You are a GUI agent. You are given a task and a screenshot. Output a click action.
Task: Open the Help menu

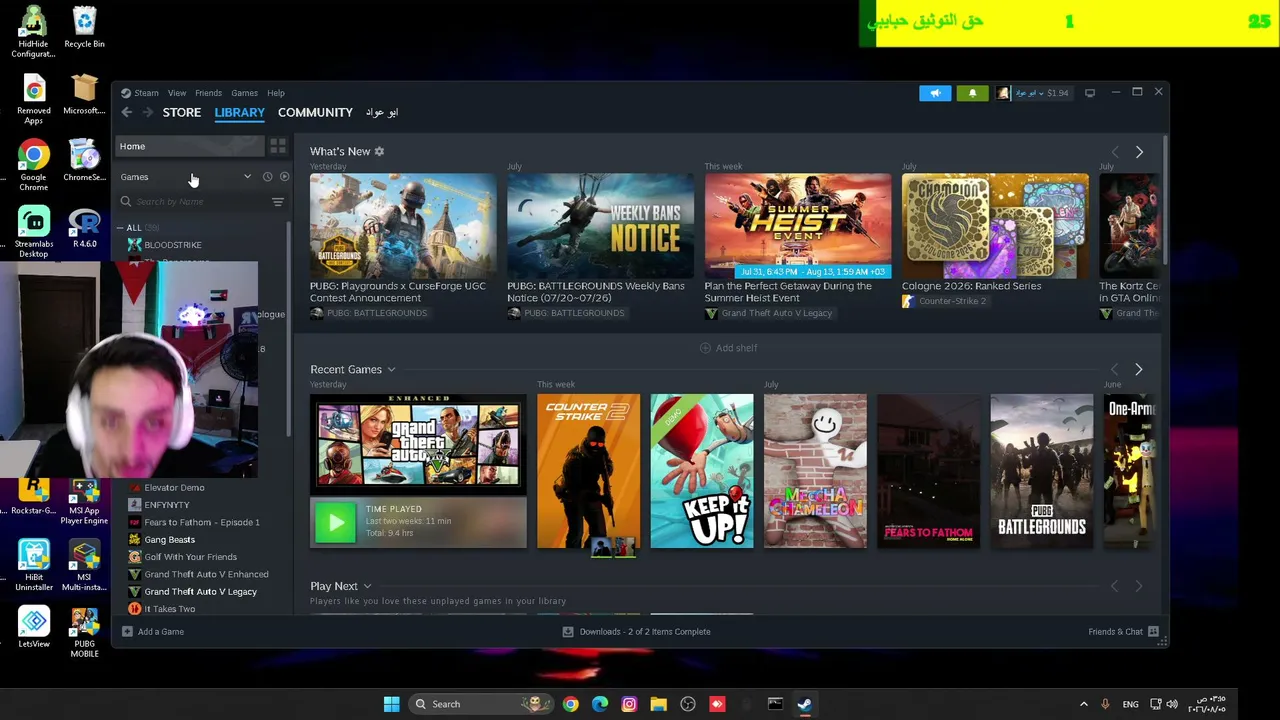tap(276, 93)
